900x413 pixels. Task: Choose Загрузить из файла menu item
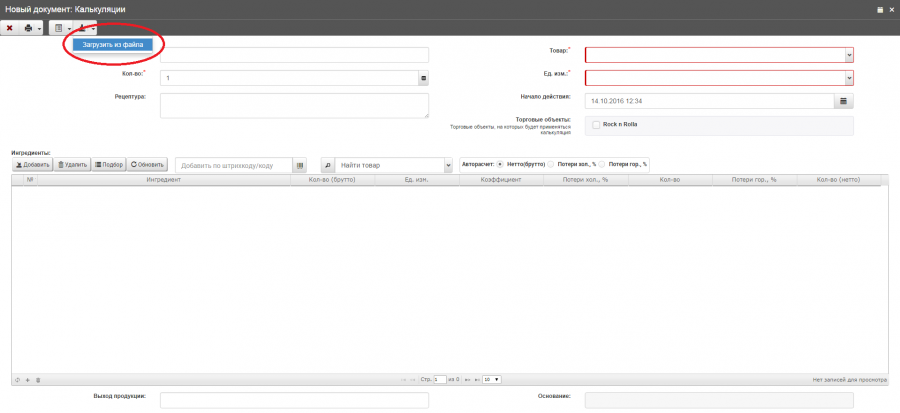[x=112, y=45]
